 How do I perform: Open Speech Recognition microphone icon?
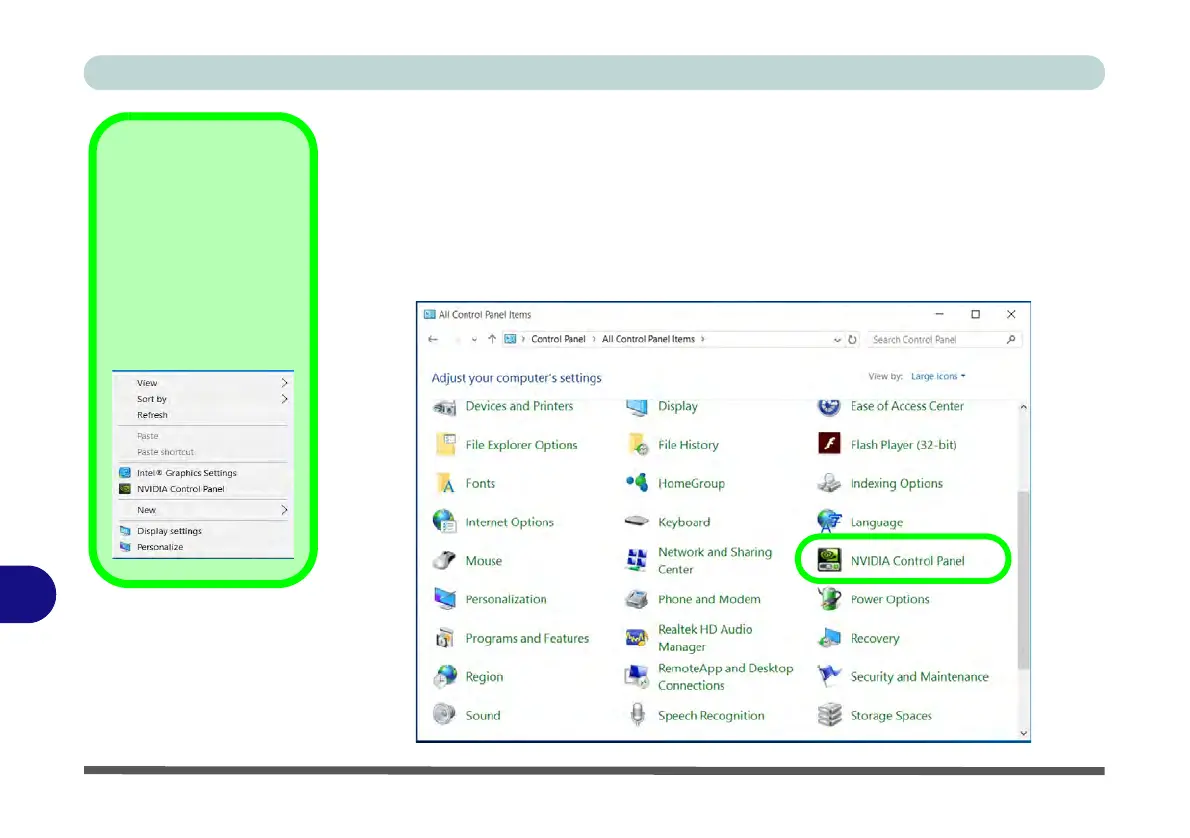point(638,714)
